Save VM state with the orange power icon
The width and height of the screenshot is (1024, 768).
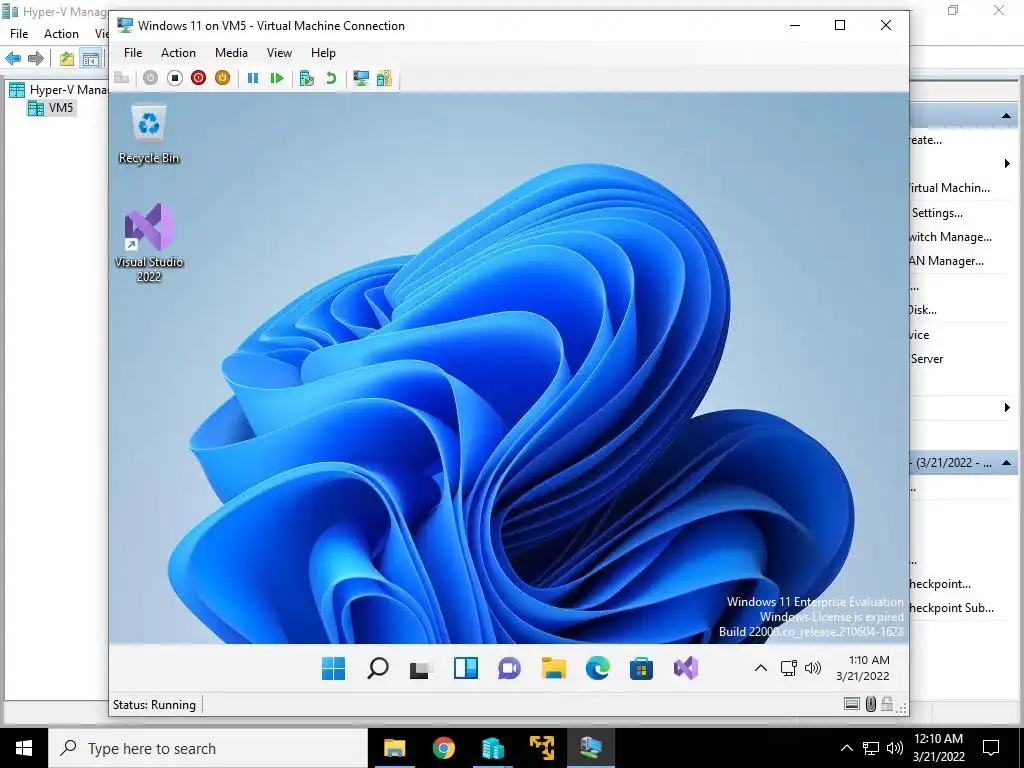click(x=223, y=78)
